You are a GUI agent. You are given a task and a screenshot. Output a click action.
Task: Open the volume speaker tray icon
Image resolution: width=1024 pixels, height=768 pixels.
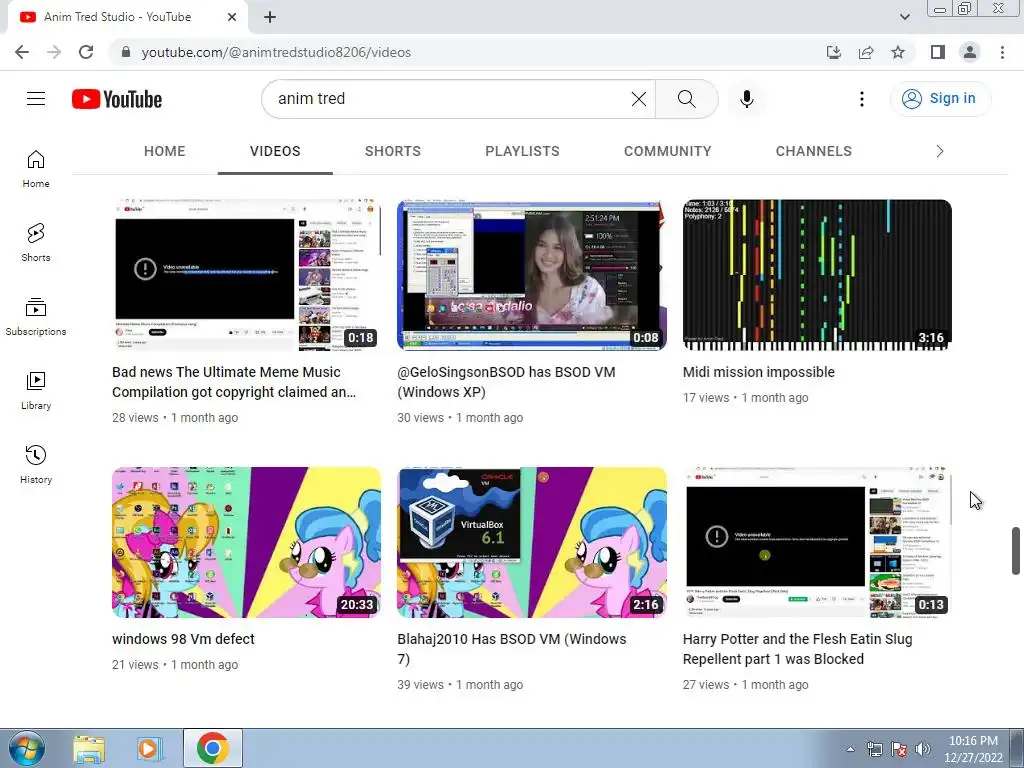tap(923, 749)
